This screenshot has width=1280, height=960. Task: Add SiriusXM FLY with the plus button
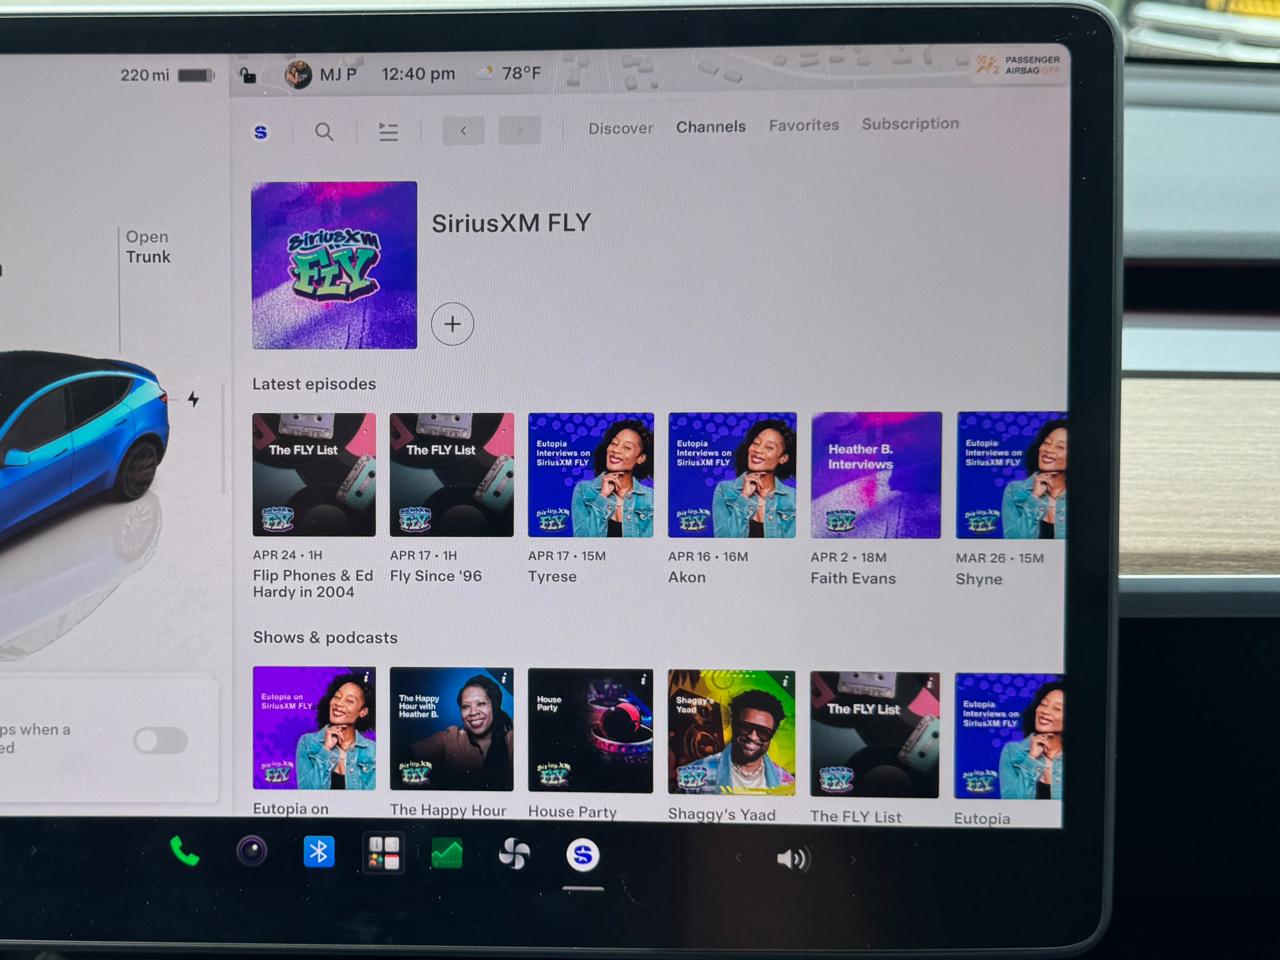click(452, 324)
